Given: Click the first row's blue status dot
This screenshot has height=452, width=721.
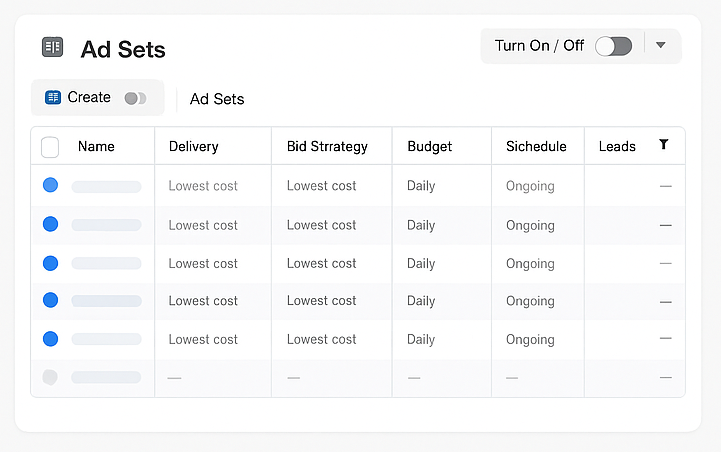Looking at the screenshot, I should [51, 186].
